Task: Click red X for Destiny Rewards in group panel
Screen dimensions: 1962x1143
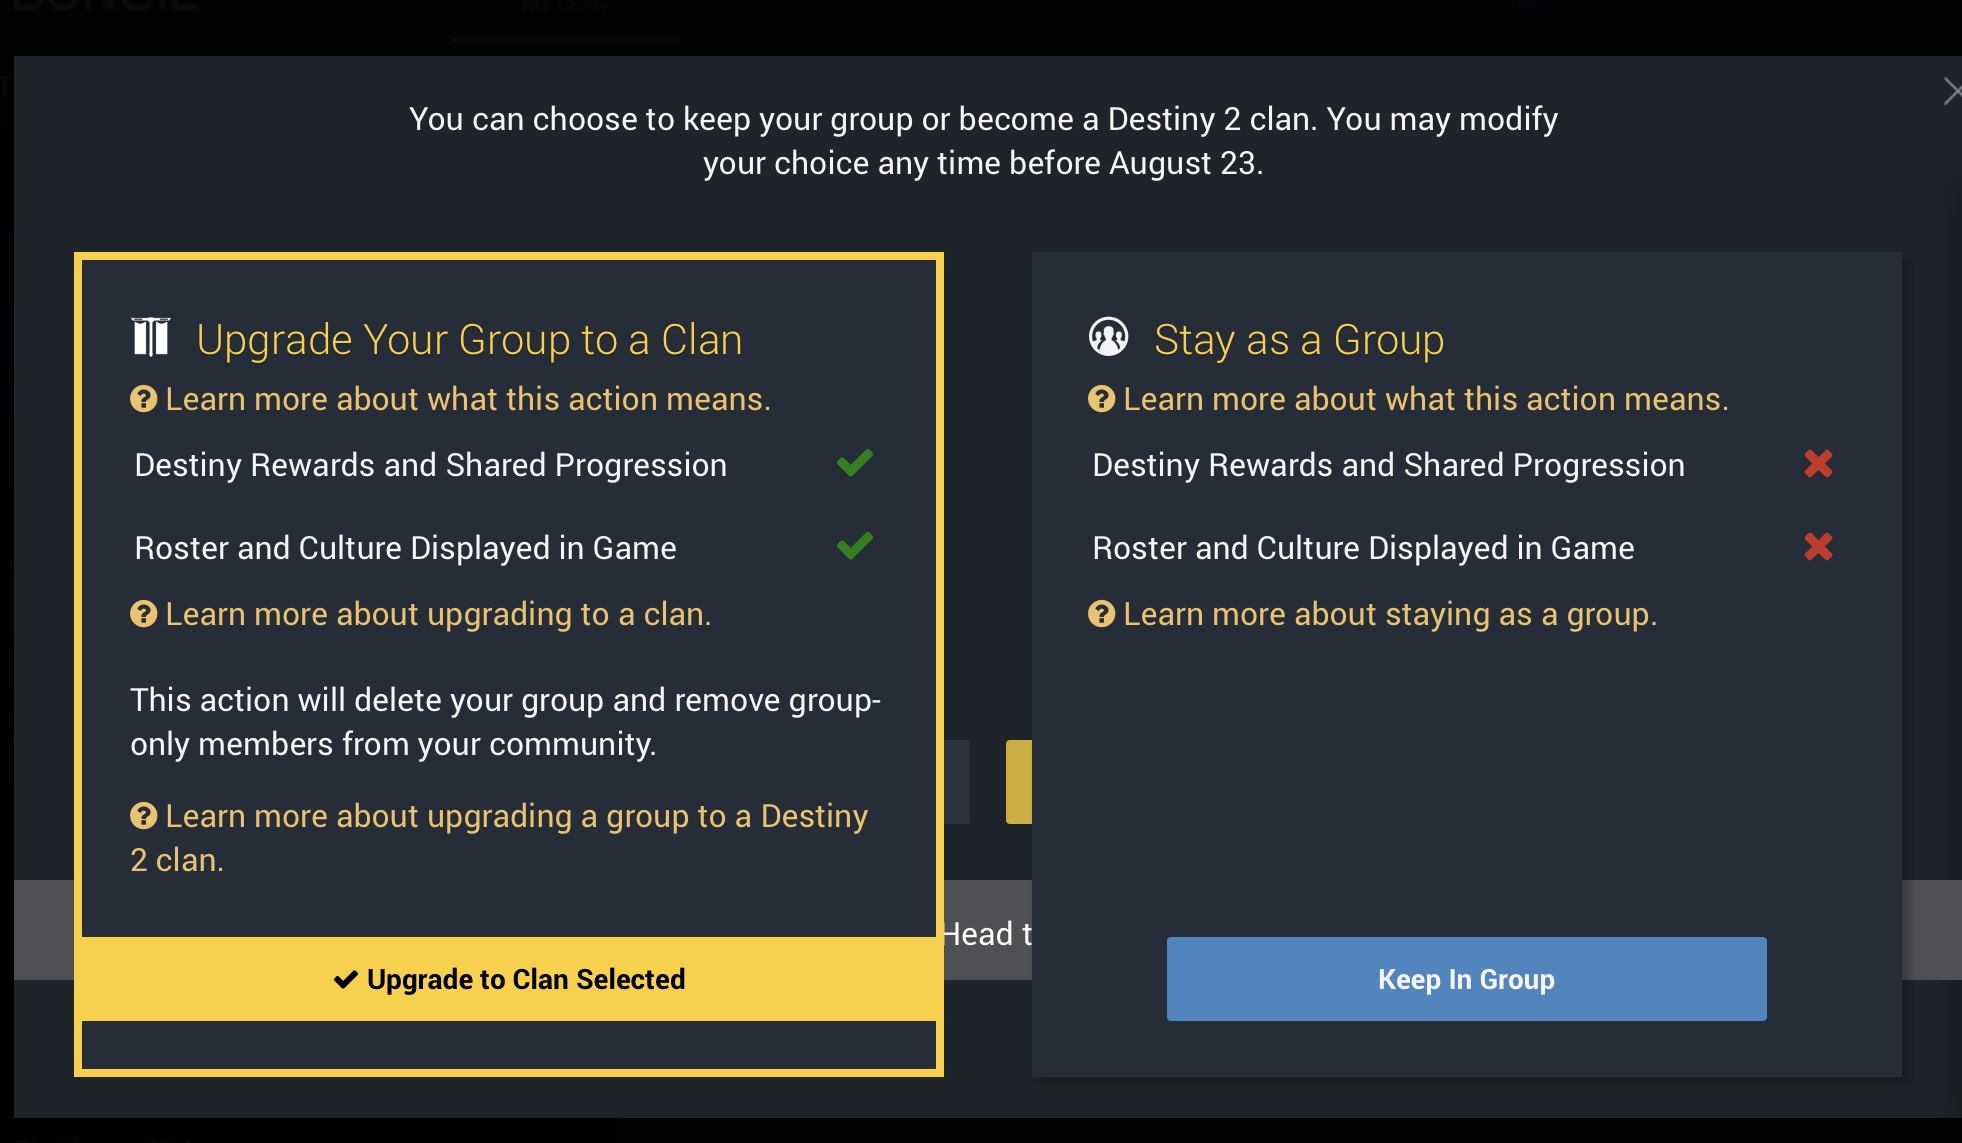Action: point(1818,463)
